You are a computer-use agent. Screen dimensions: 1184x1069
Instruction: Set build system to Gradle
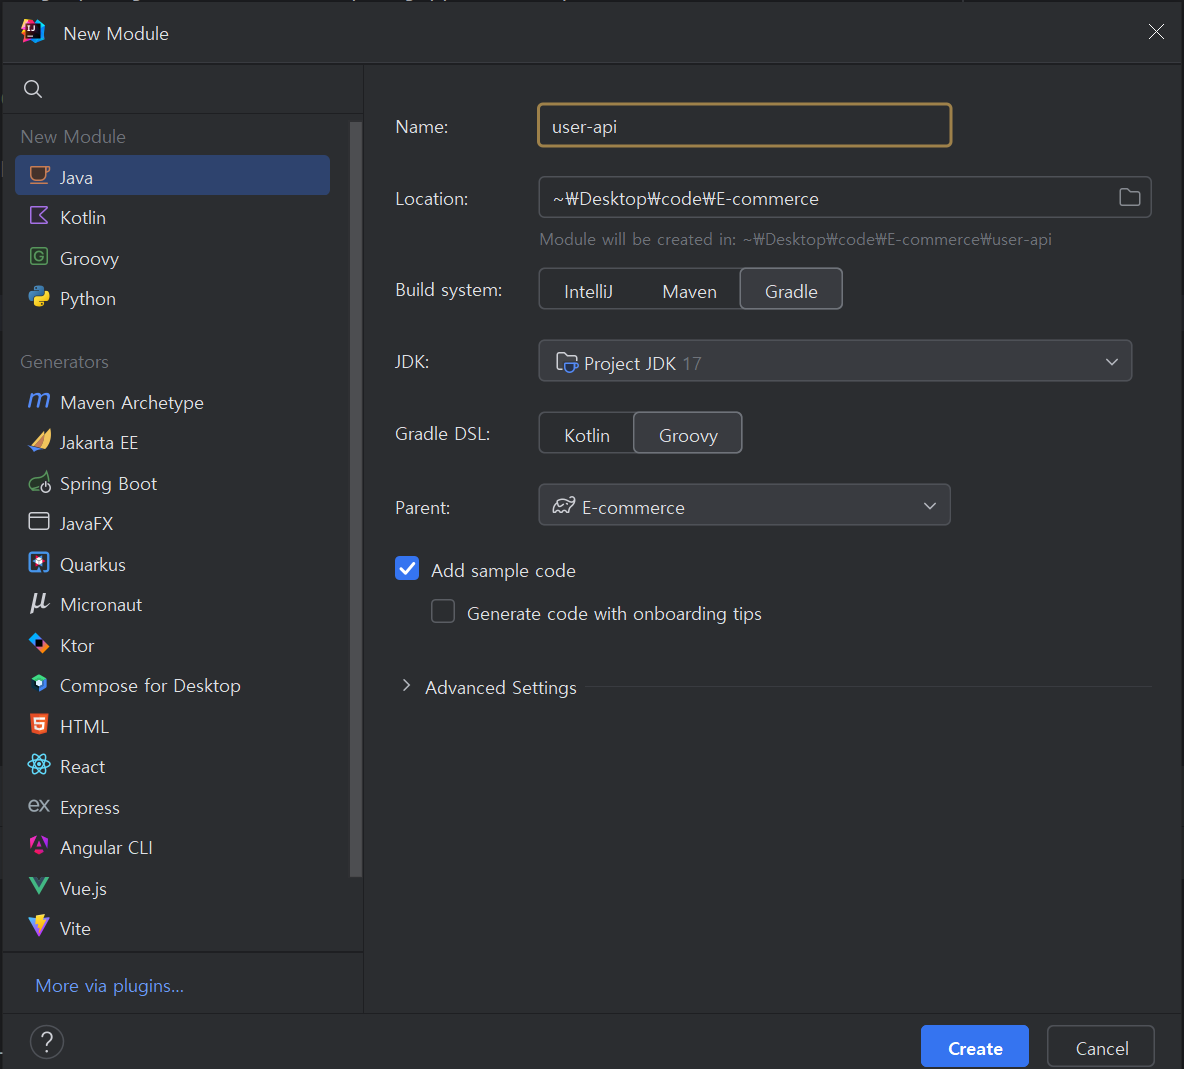coord(791,290)
